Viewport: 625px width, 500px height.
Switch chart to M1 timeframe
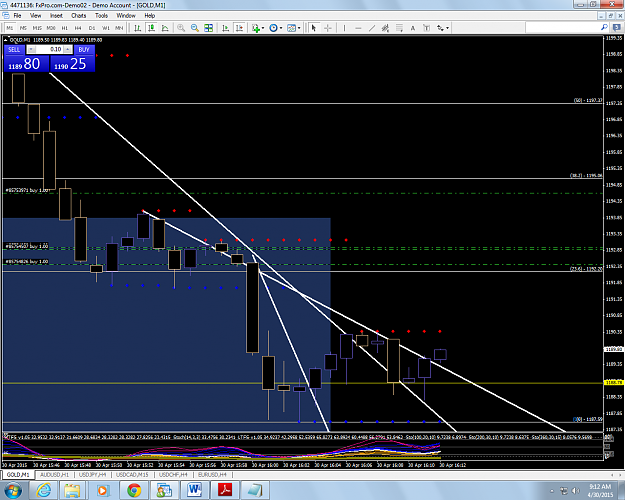click(10, 28)
